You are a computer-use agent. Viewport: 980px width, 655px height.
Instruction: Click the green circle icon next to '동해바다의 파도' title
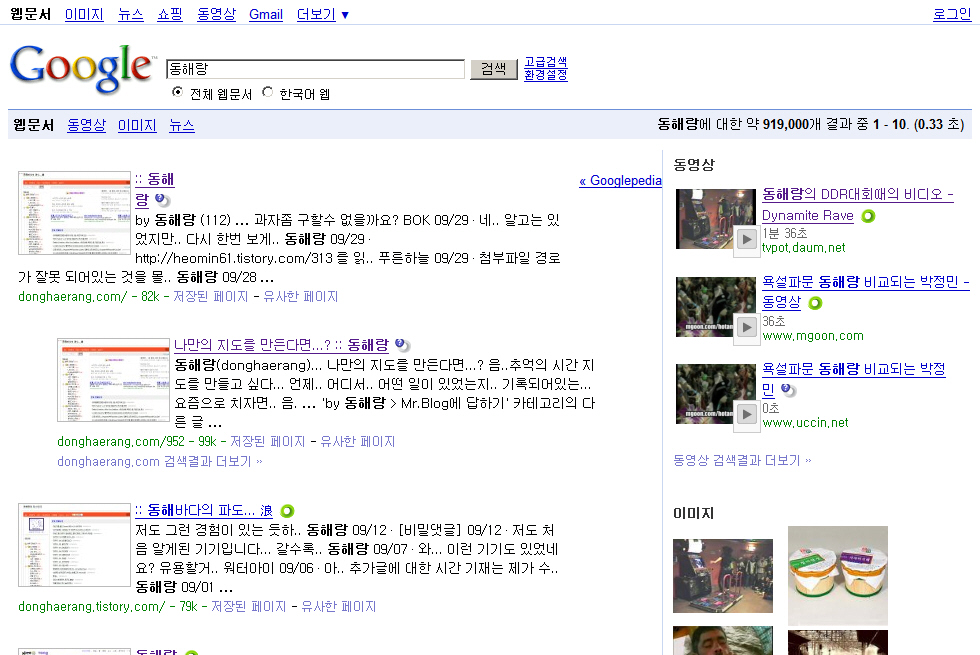[x=287, y=511]
